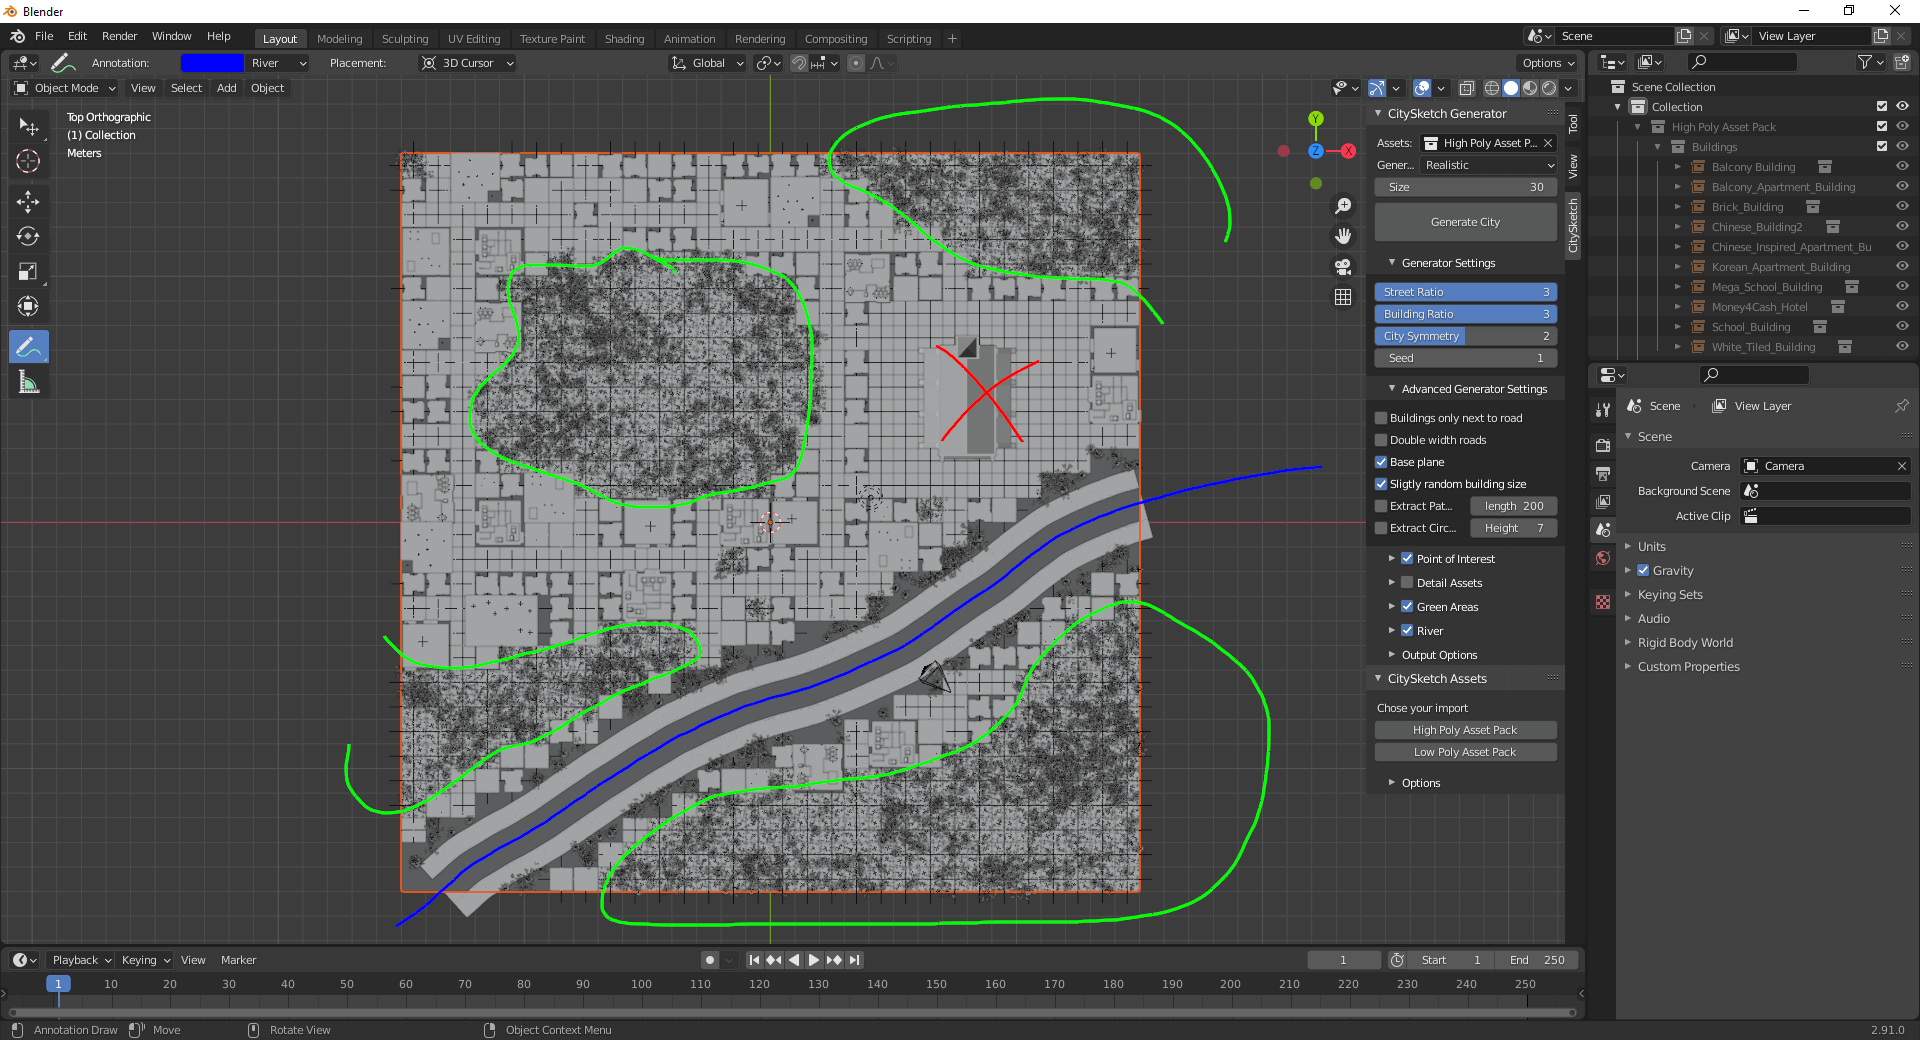The image size is (1920, 1040).
Task: Select the Scale tool
Action: [x=28, y=272]
